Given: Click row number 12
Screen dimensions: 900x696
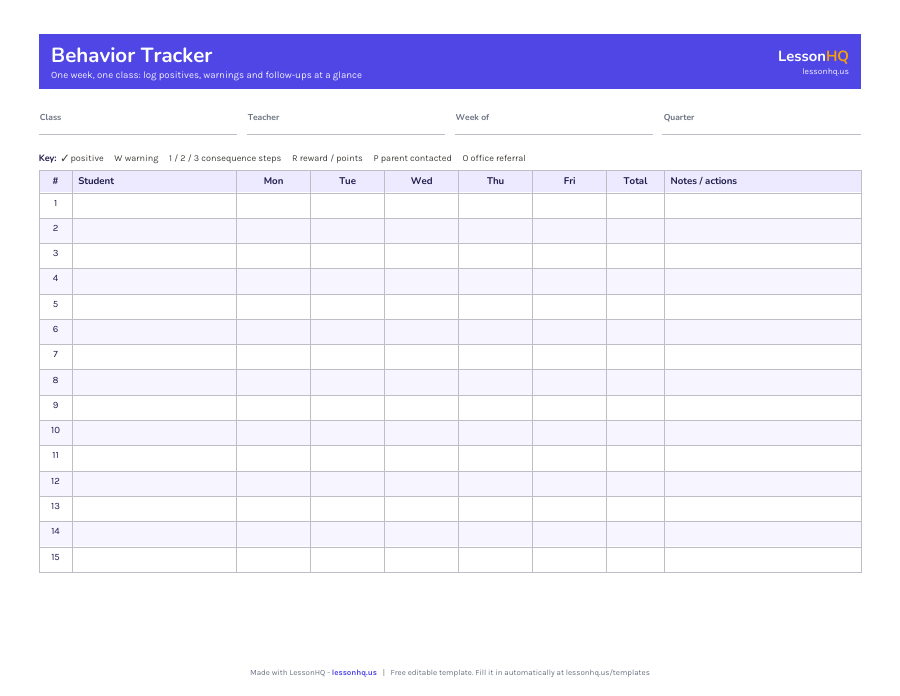Looking at the screenshot, I should 56,481.
